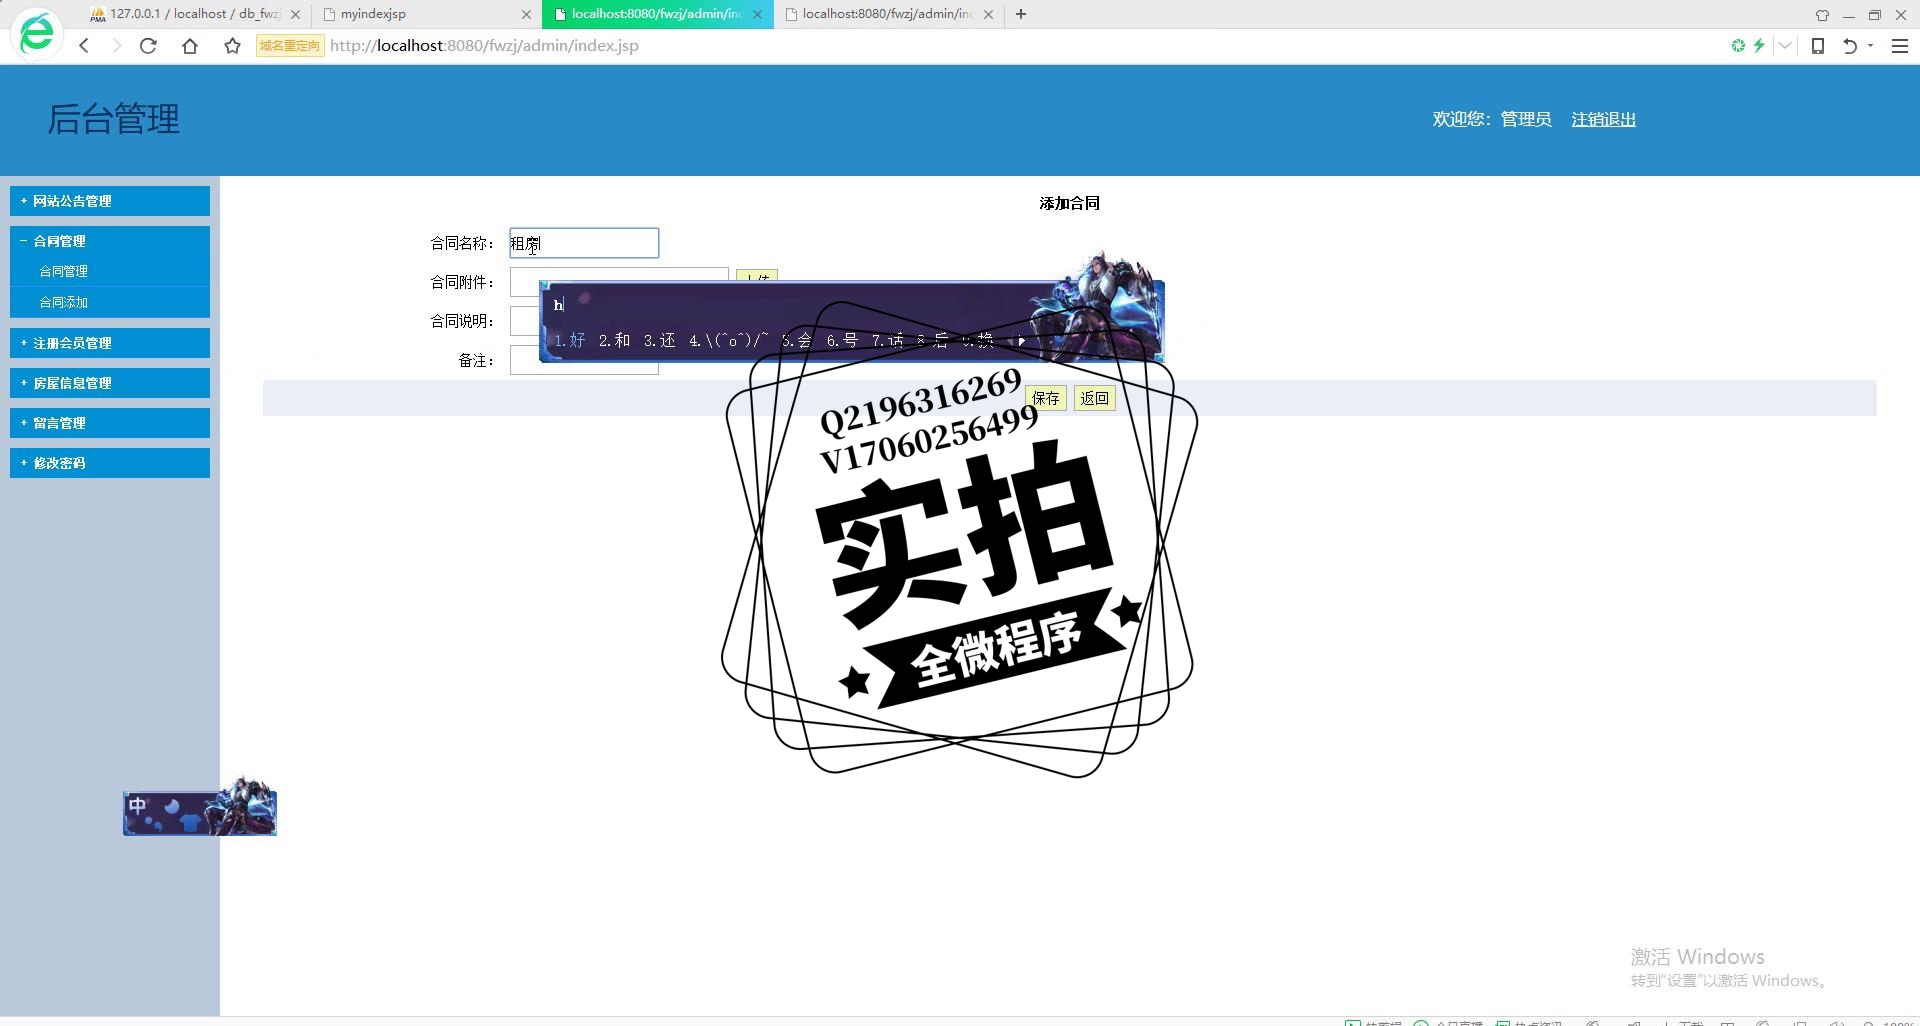
Task: Open browser skin (shirt) icon
Action: tap(1822, 15)
